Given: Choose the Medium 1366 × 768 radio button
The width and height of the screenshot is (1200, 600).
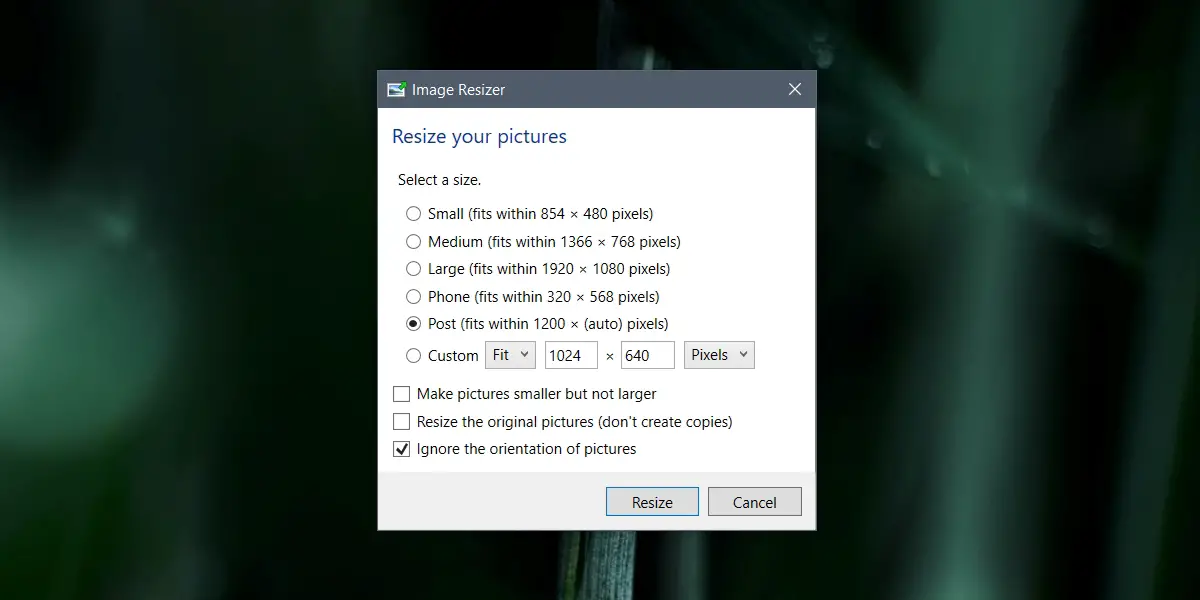Looking at the screenshot, I should tap(414, 242).
